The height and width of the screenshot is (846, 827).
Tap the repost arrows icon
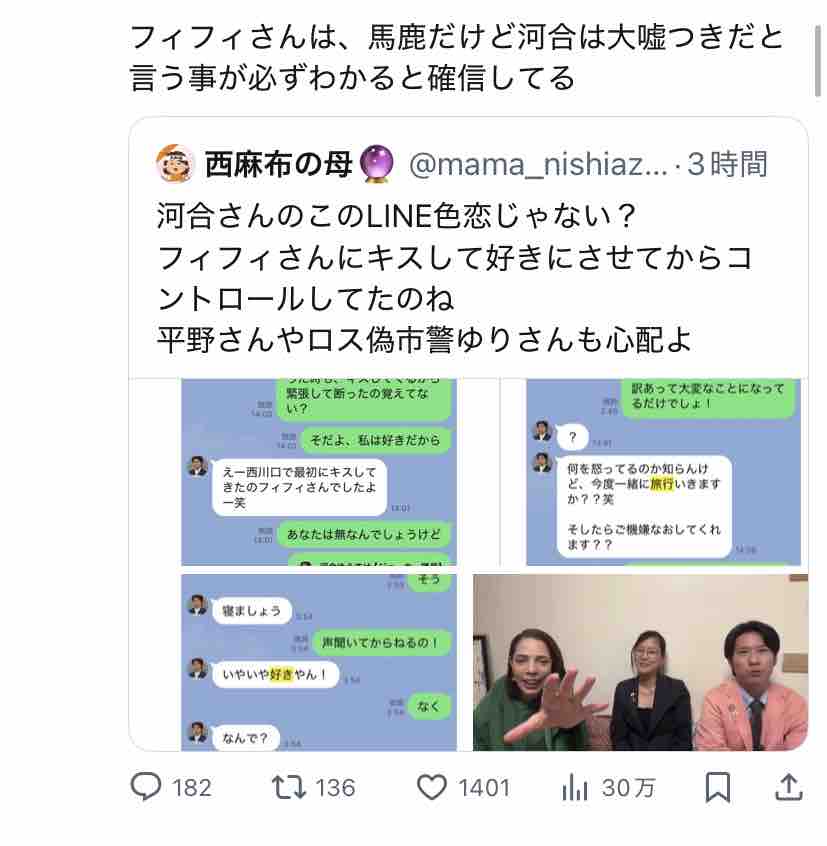[x=288, y=787]
